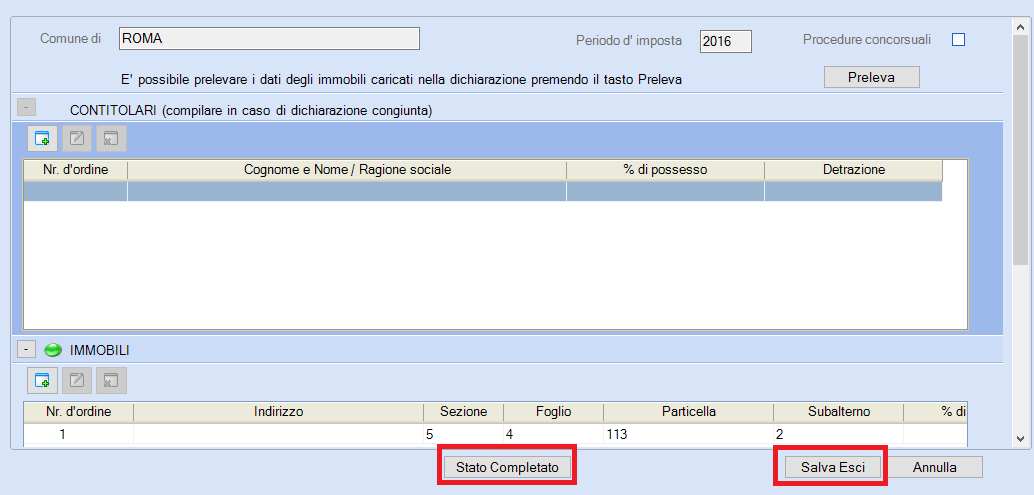Add a new row in CONTITOLARI toolbar
The image size is (1034, 495).
pos(42,138)
